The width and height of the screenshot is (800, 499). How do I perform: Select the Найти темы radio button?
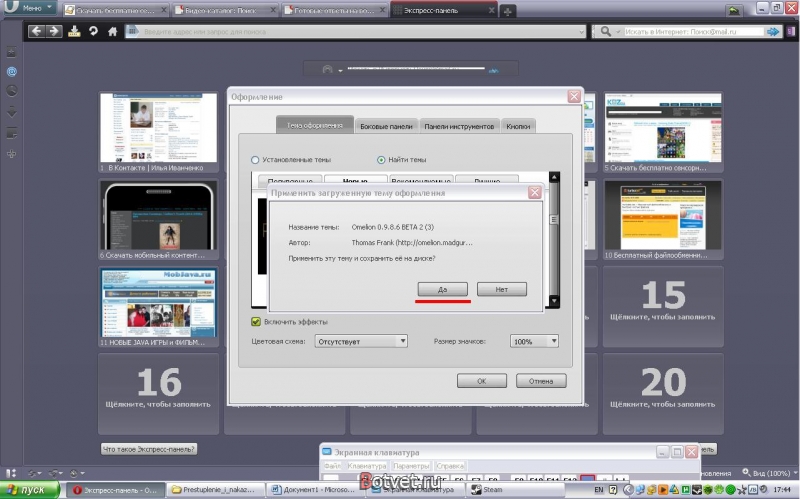coord(381,160)
